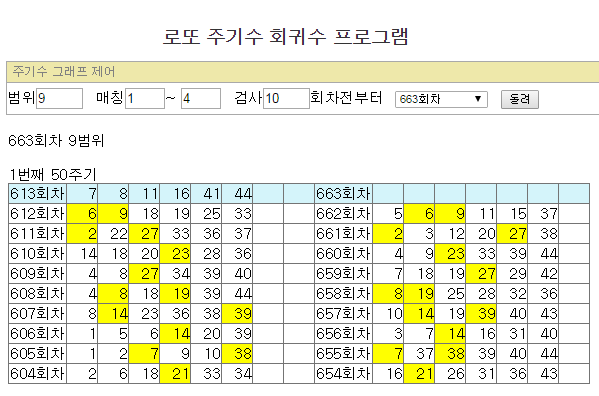Click highlighted 39 in the 607회차 row
Screen dimensions: 599x396
pyautogui.click(x=237, y=314)
